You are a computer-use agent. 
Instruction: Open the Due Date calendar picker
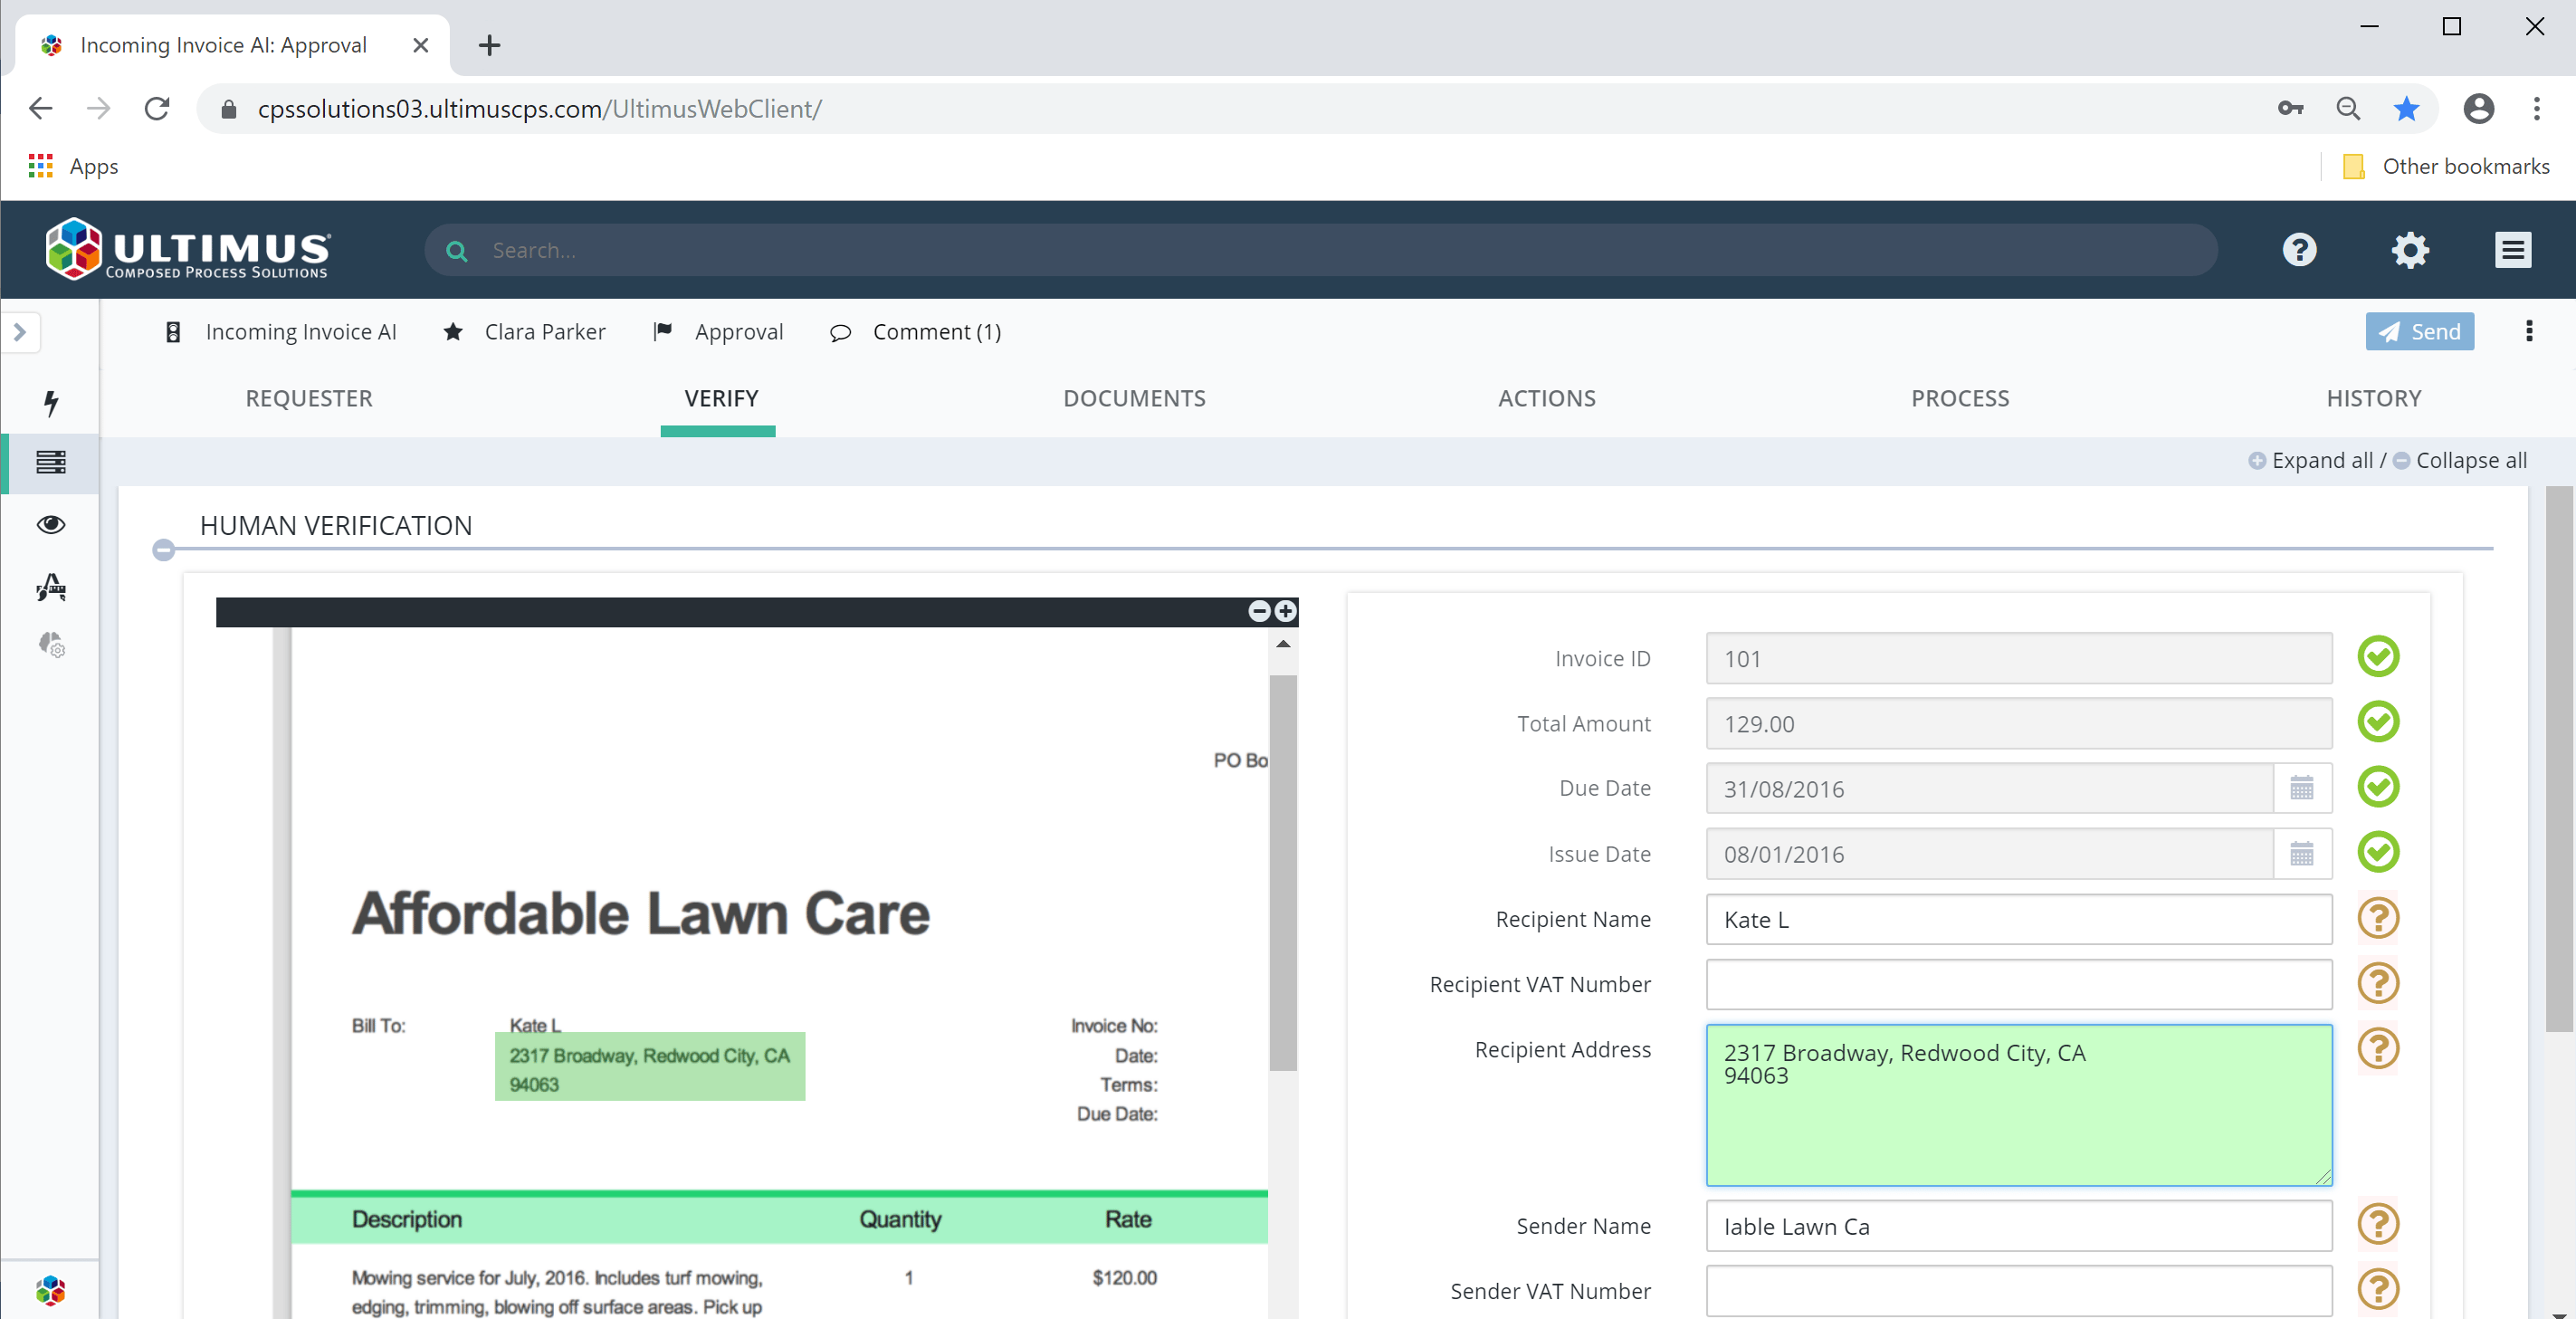click(2304, 788)
